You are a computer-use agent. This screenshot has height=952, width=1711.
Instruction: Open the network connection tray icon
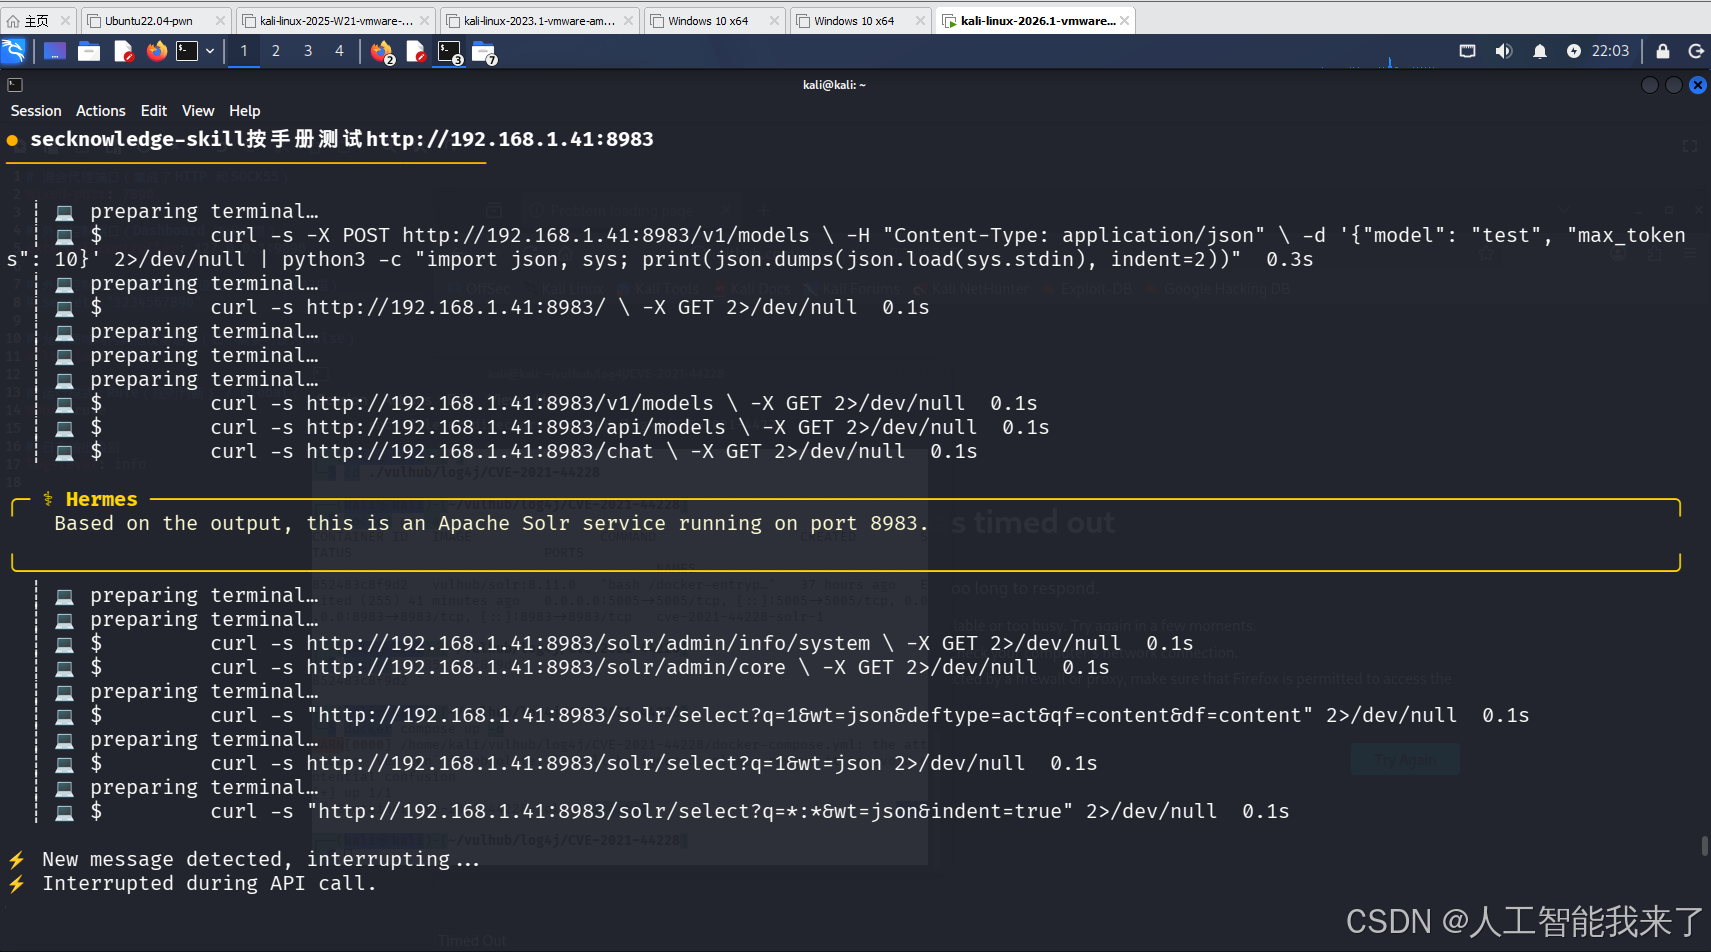[1467, 51]
